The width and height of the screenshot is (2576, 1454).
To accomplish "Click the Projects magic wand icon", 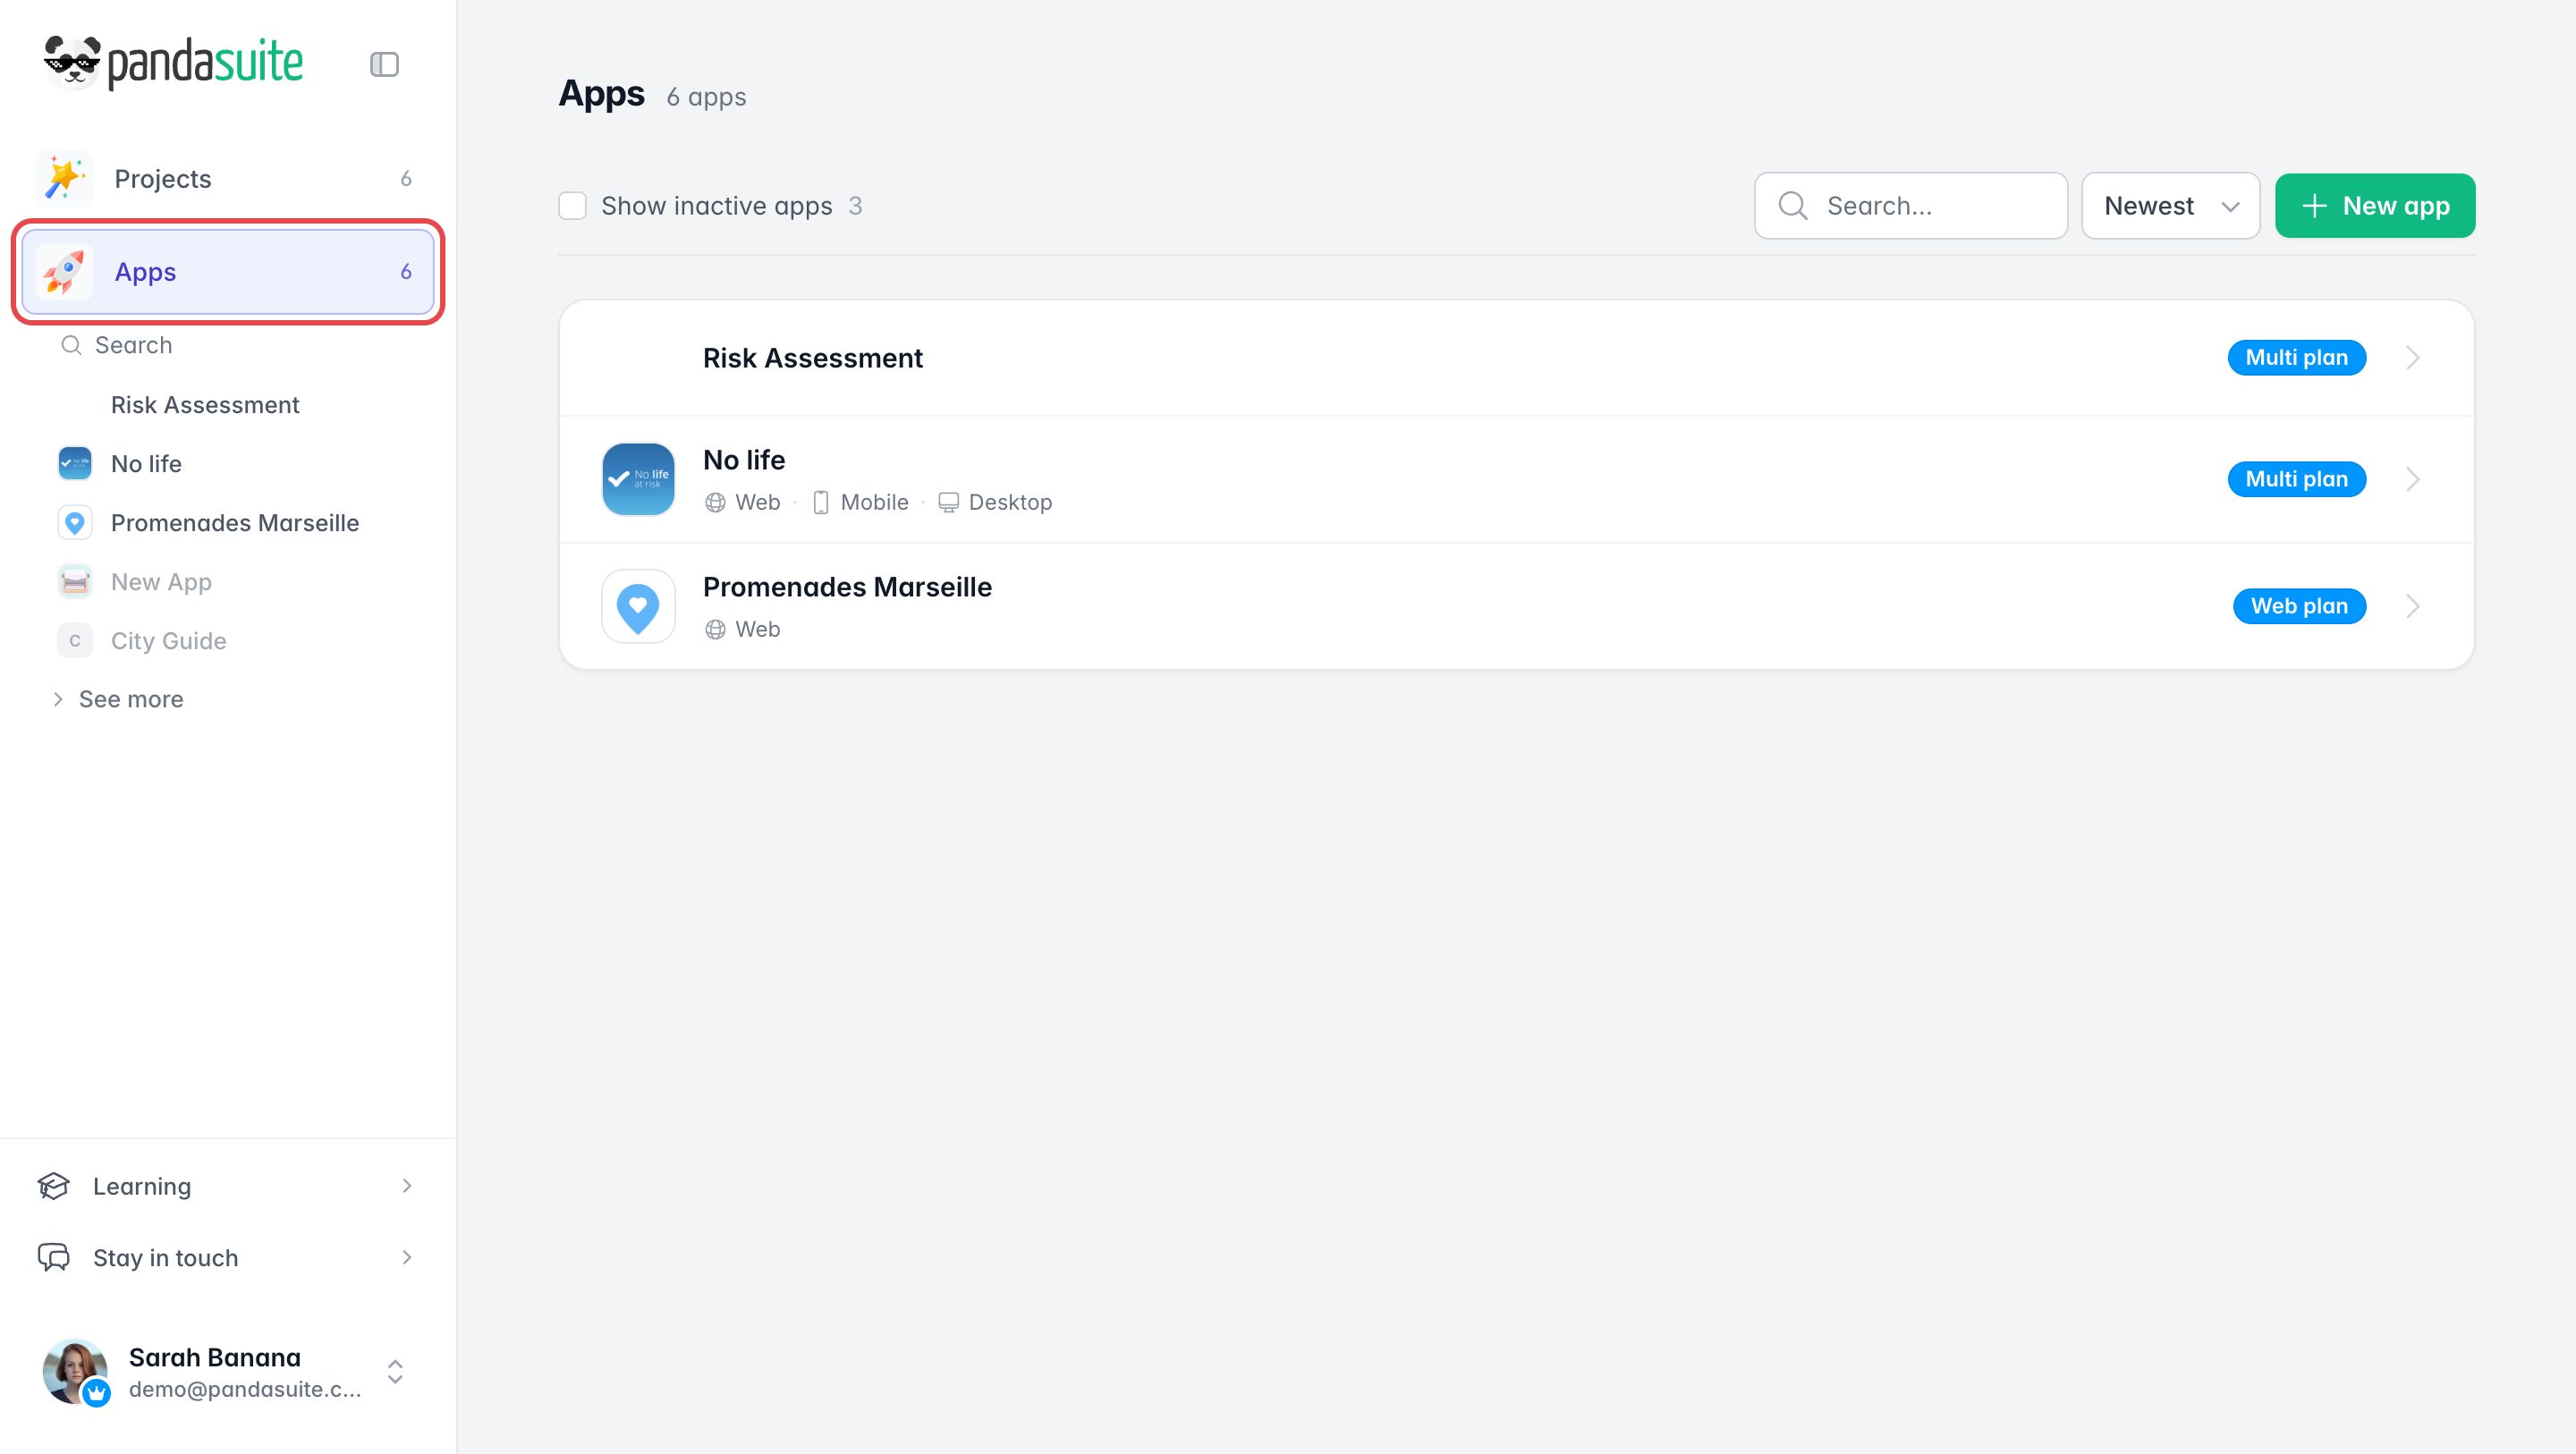I will click(64, 178).
